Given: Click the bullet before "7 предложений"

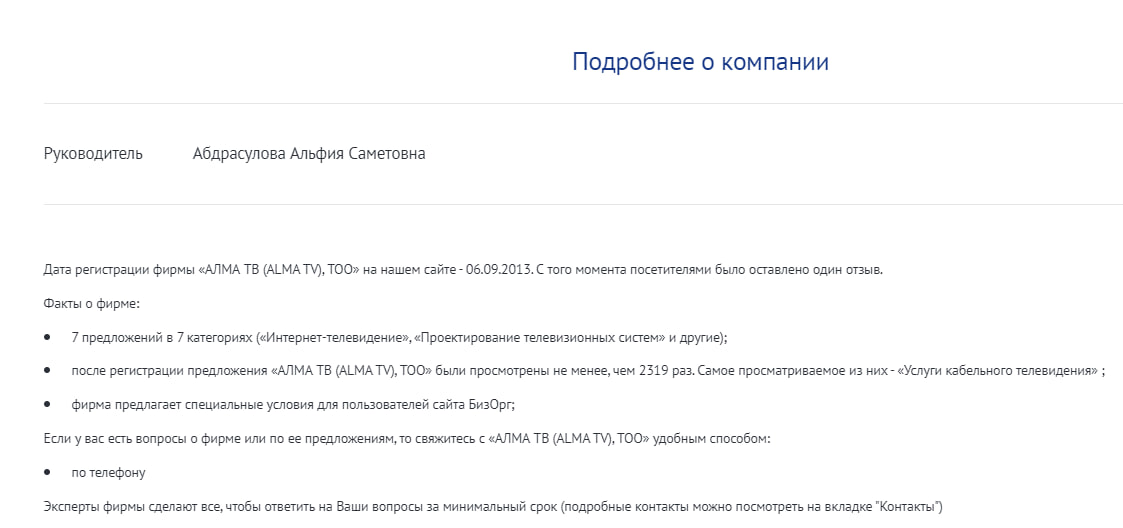Looking at the screenshot, I should tap(48, 337).
